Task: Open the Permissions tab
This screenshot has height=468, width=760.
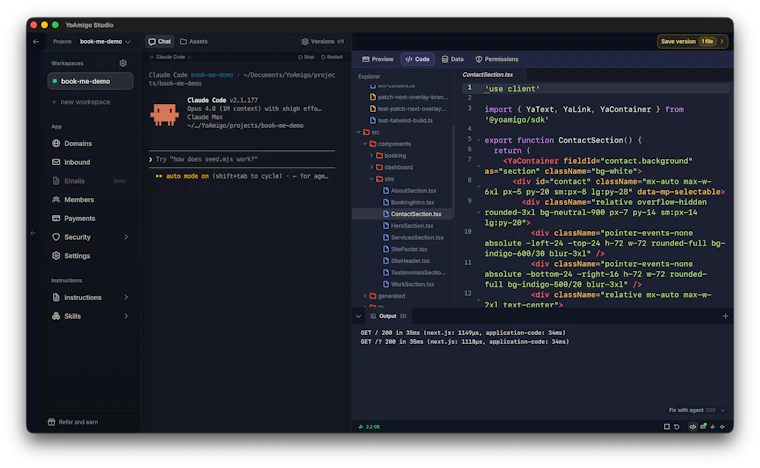Action: 497,59
